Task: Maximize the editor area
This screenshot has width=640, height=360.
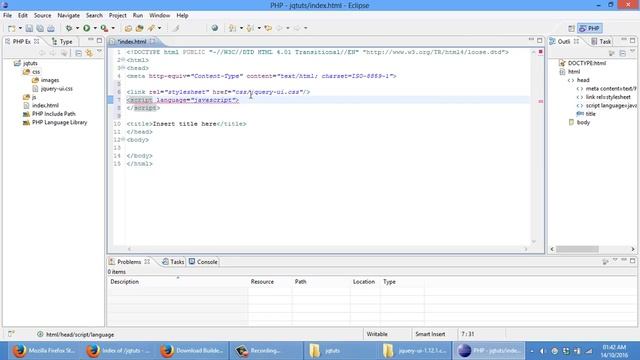Action: click(x=540, y=40)
